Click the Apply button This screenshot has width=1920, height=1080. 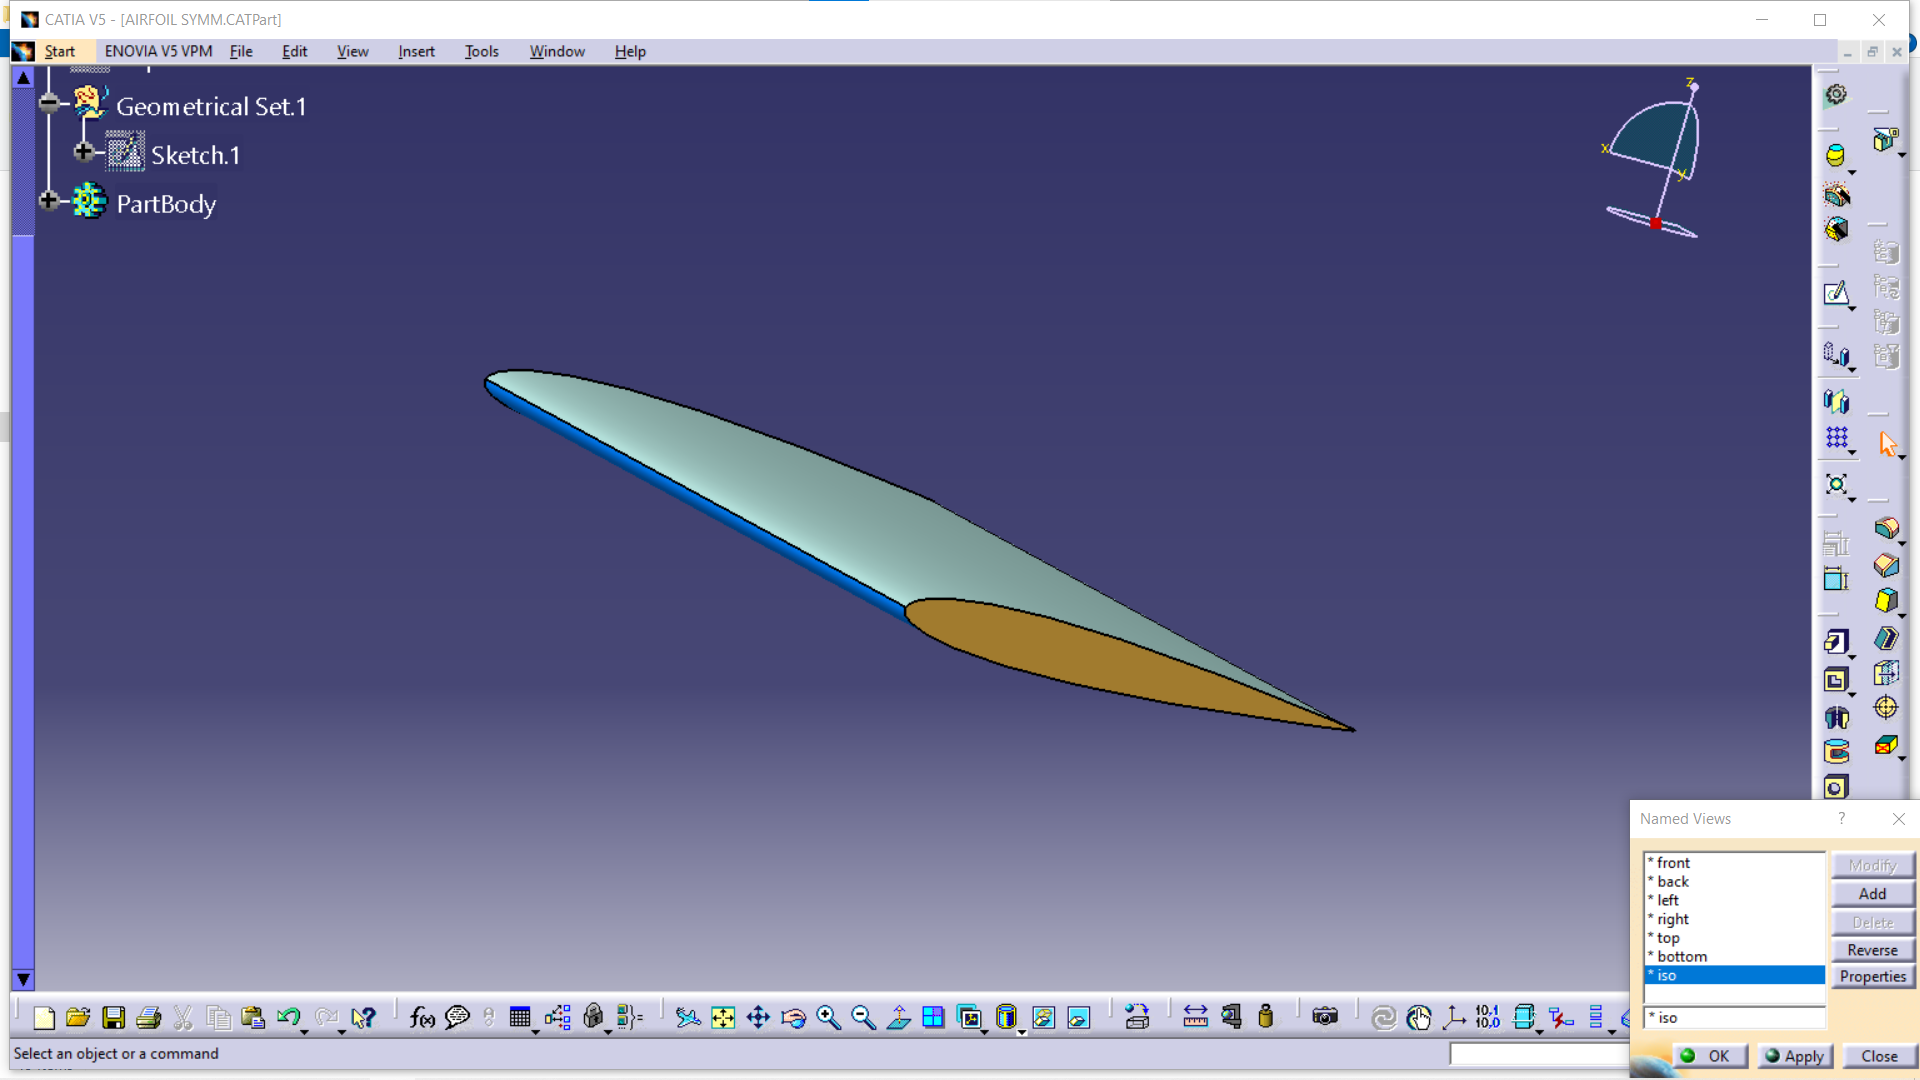tap(1795, 1056)
